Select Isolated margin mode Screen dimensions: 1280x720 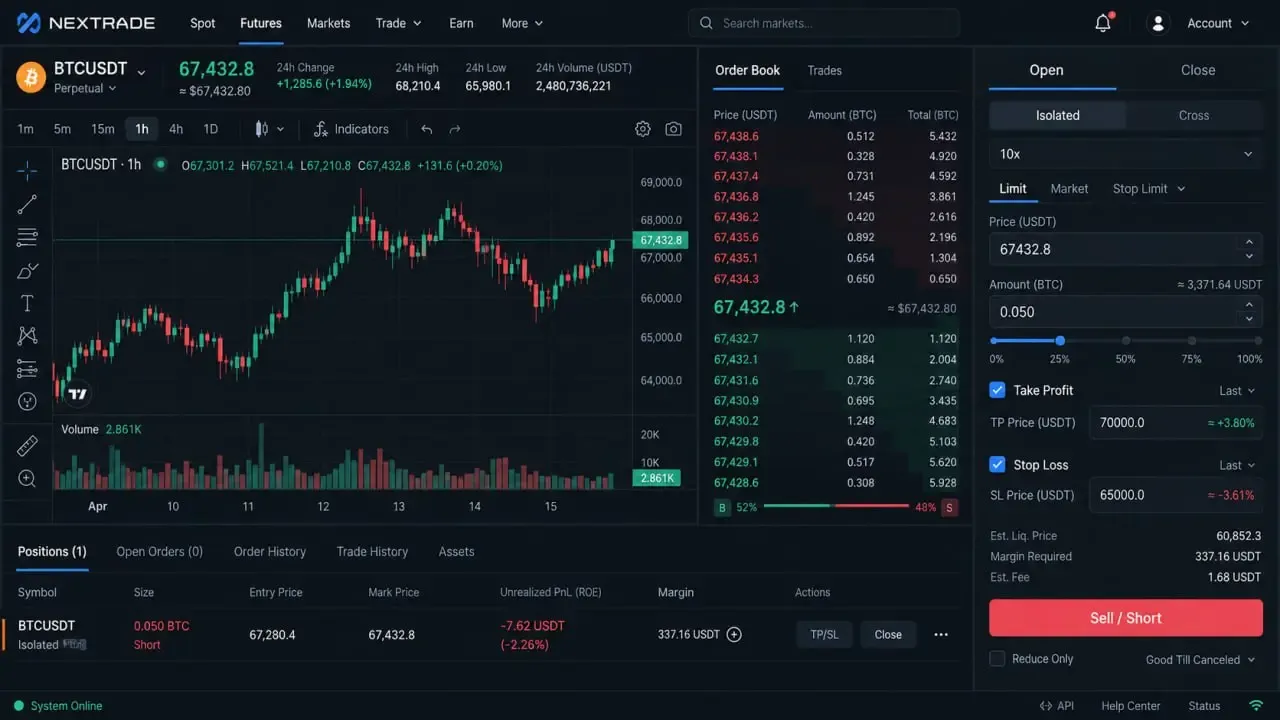tap(1058, 115)
